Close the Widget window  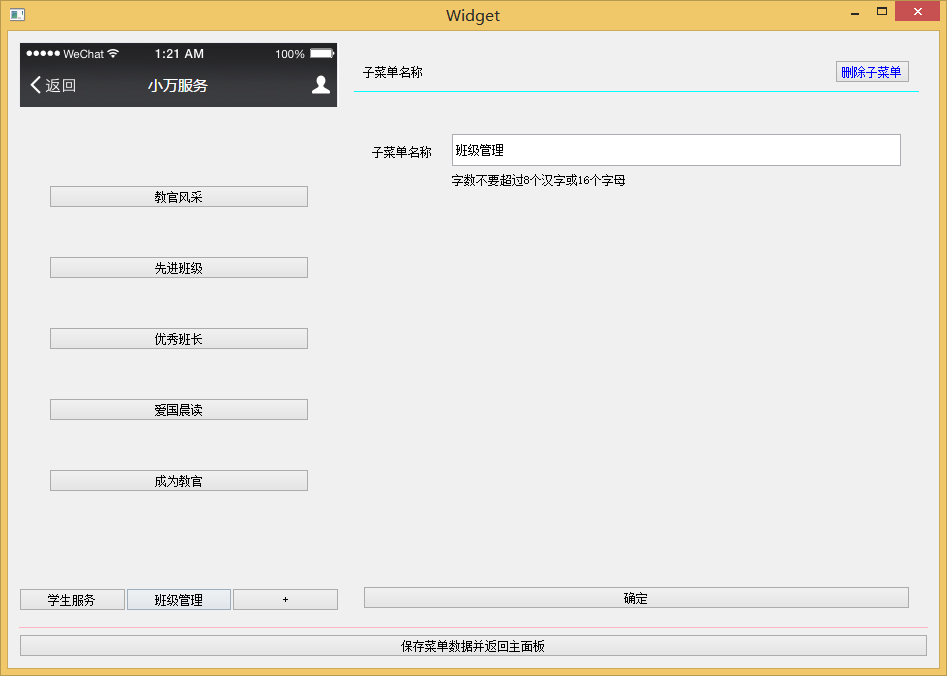917,11
